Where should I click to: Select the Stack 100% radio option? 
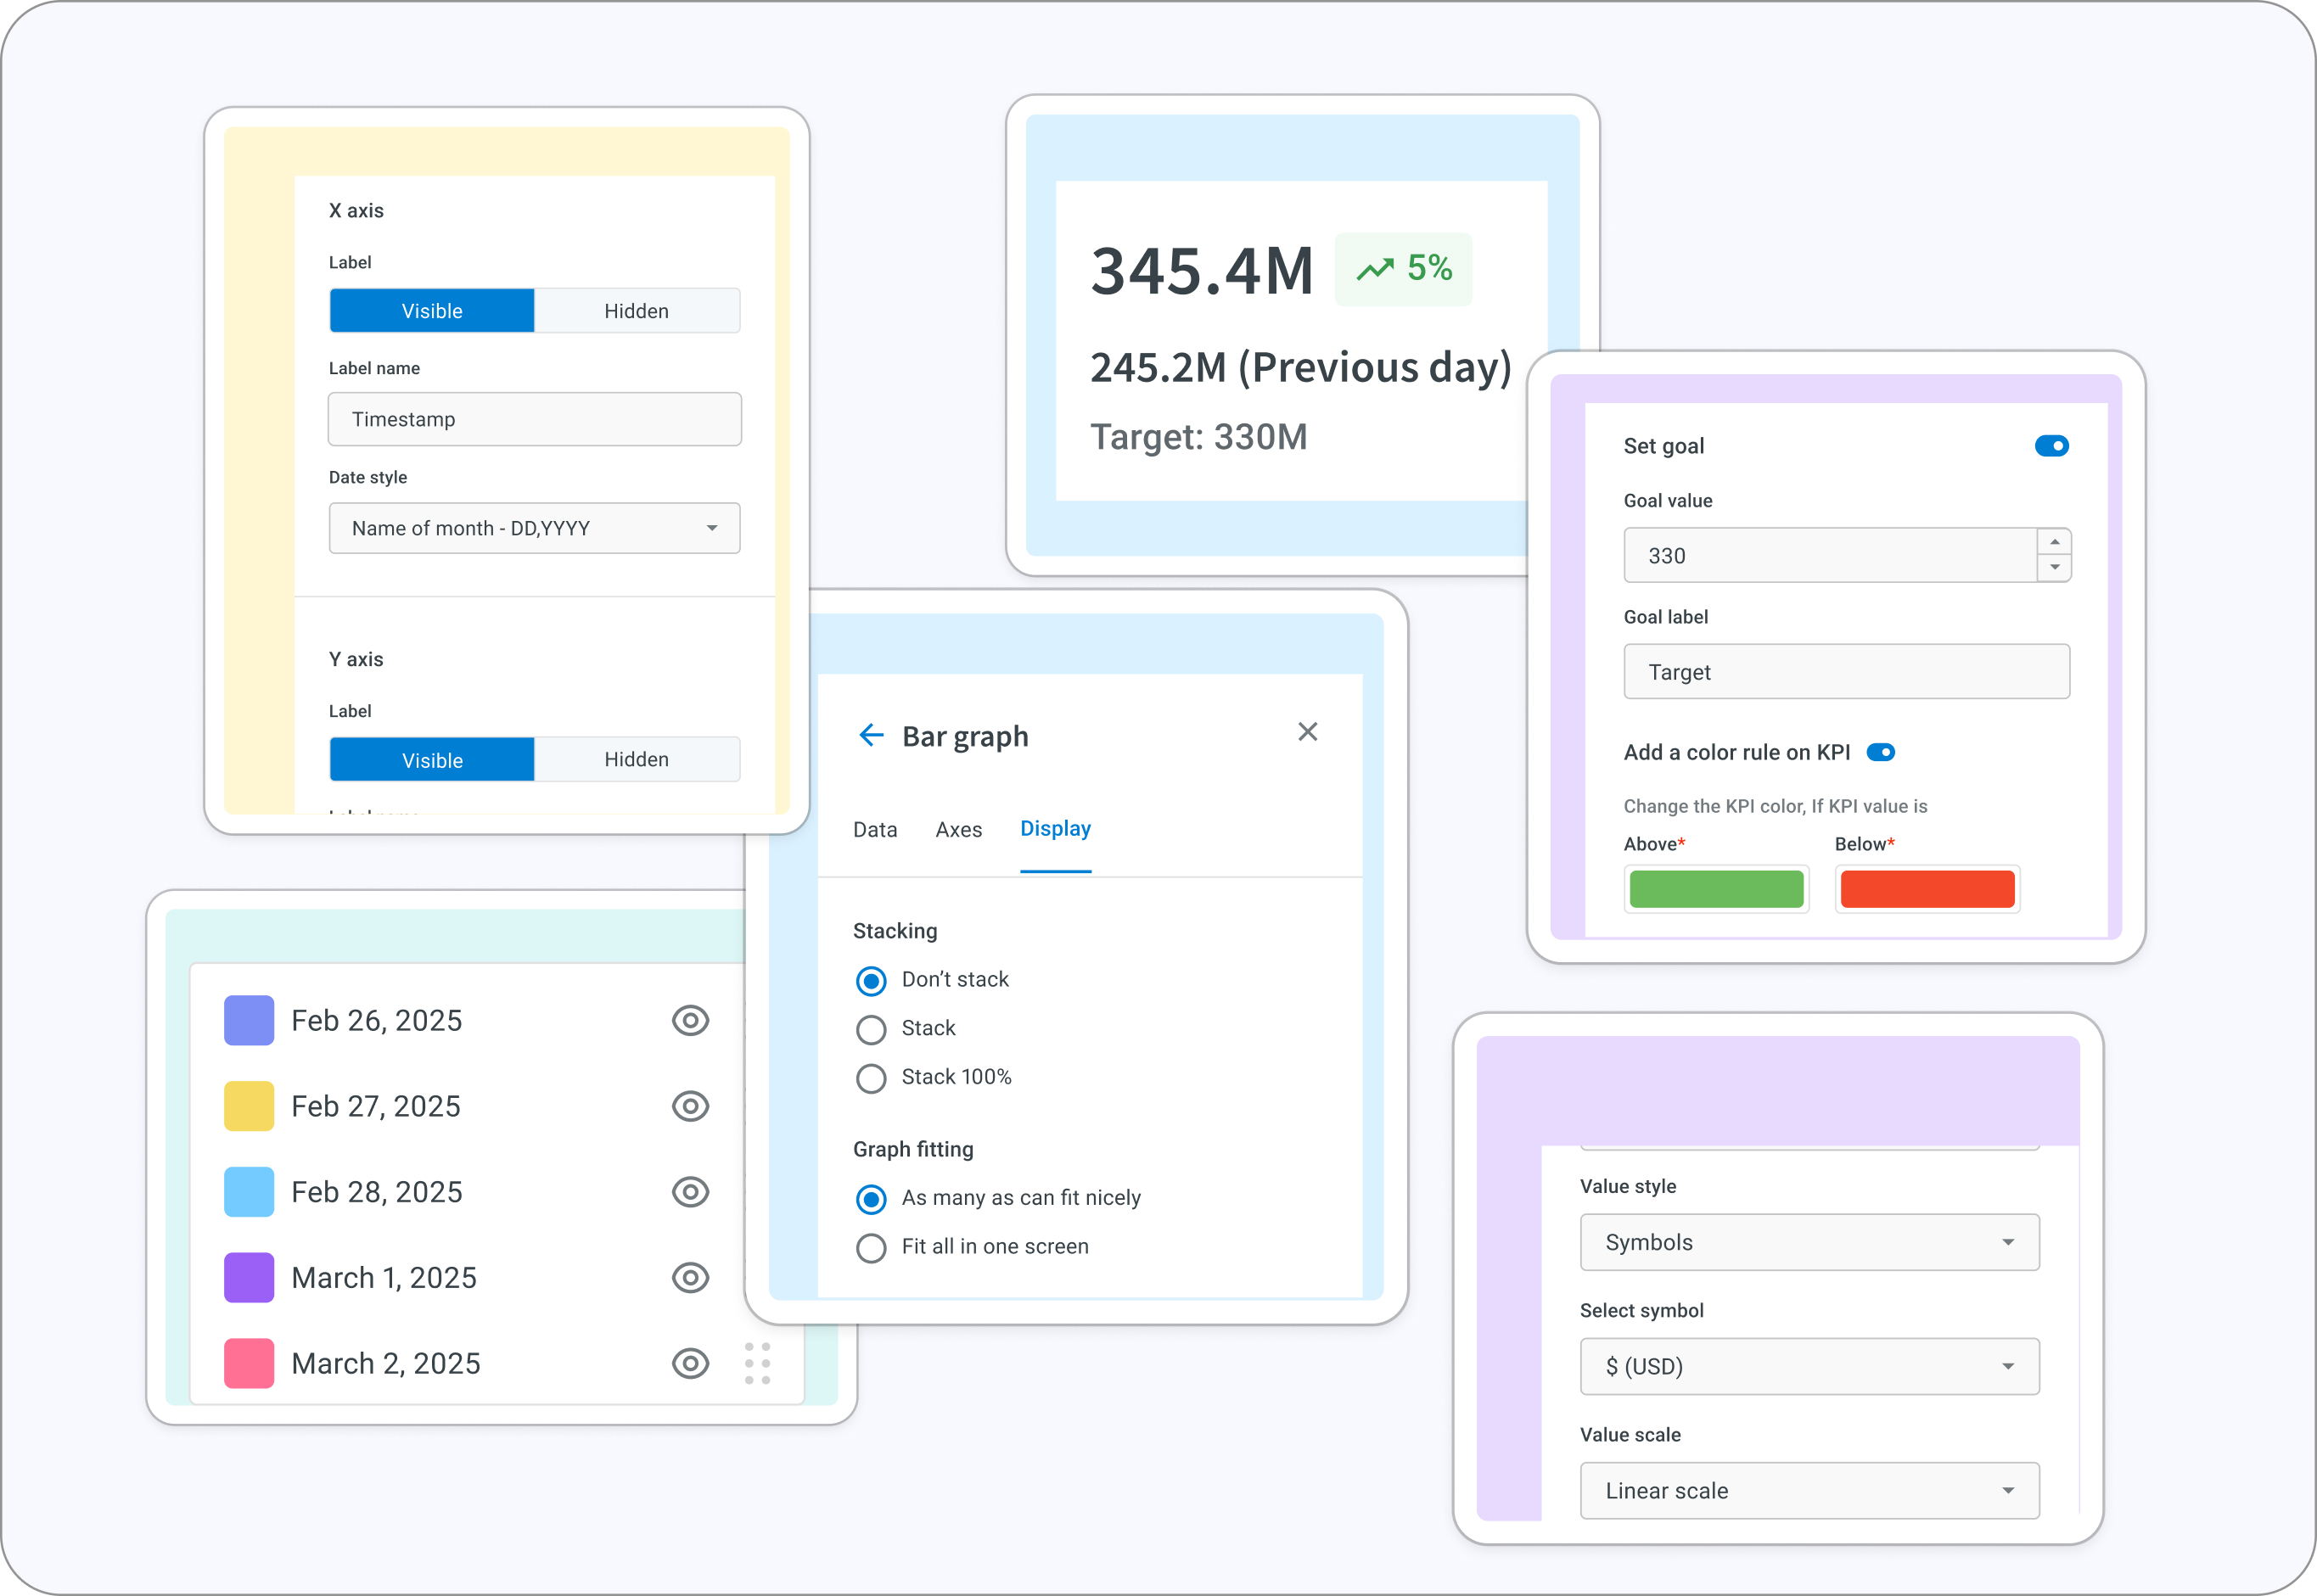(x=871, y=1078)
